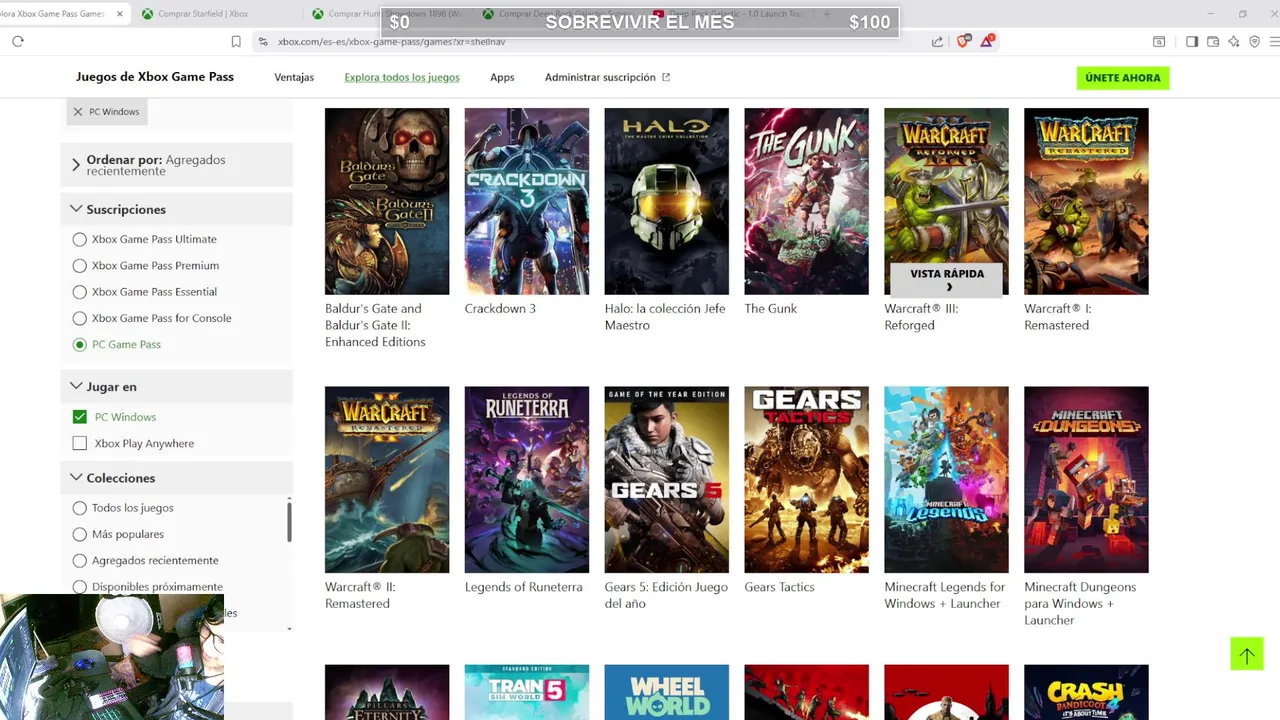Open The Gunk cover art
The height and width of the screenshot is (720, 1280).
click(x=807, y=201)
